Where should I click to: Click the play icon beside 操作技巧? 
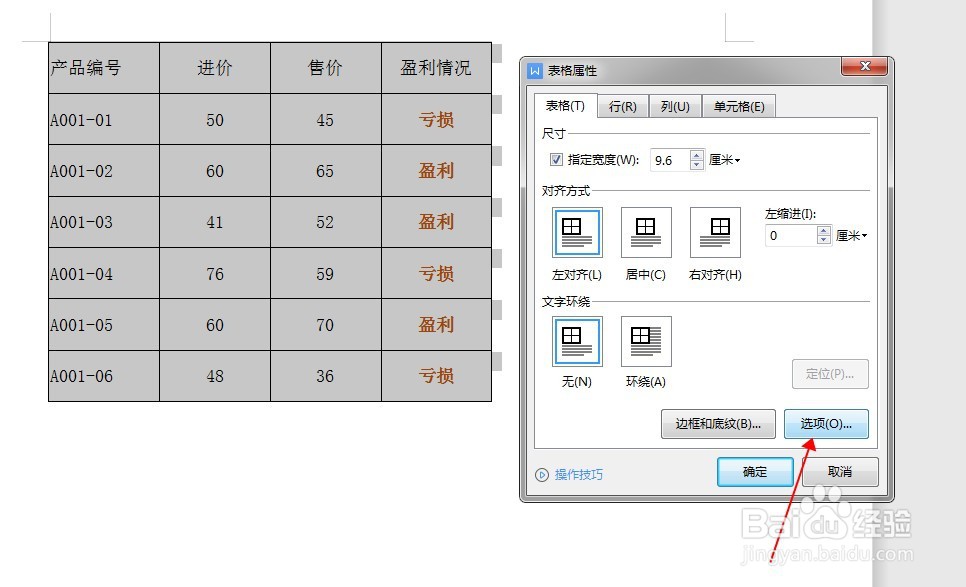click(x=542, y=475)
